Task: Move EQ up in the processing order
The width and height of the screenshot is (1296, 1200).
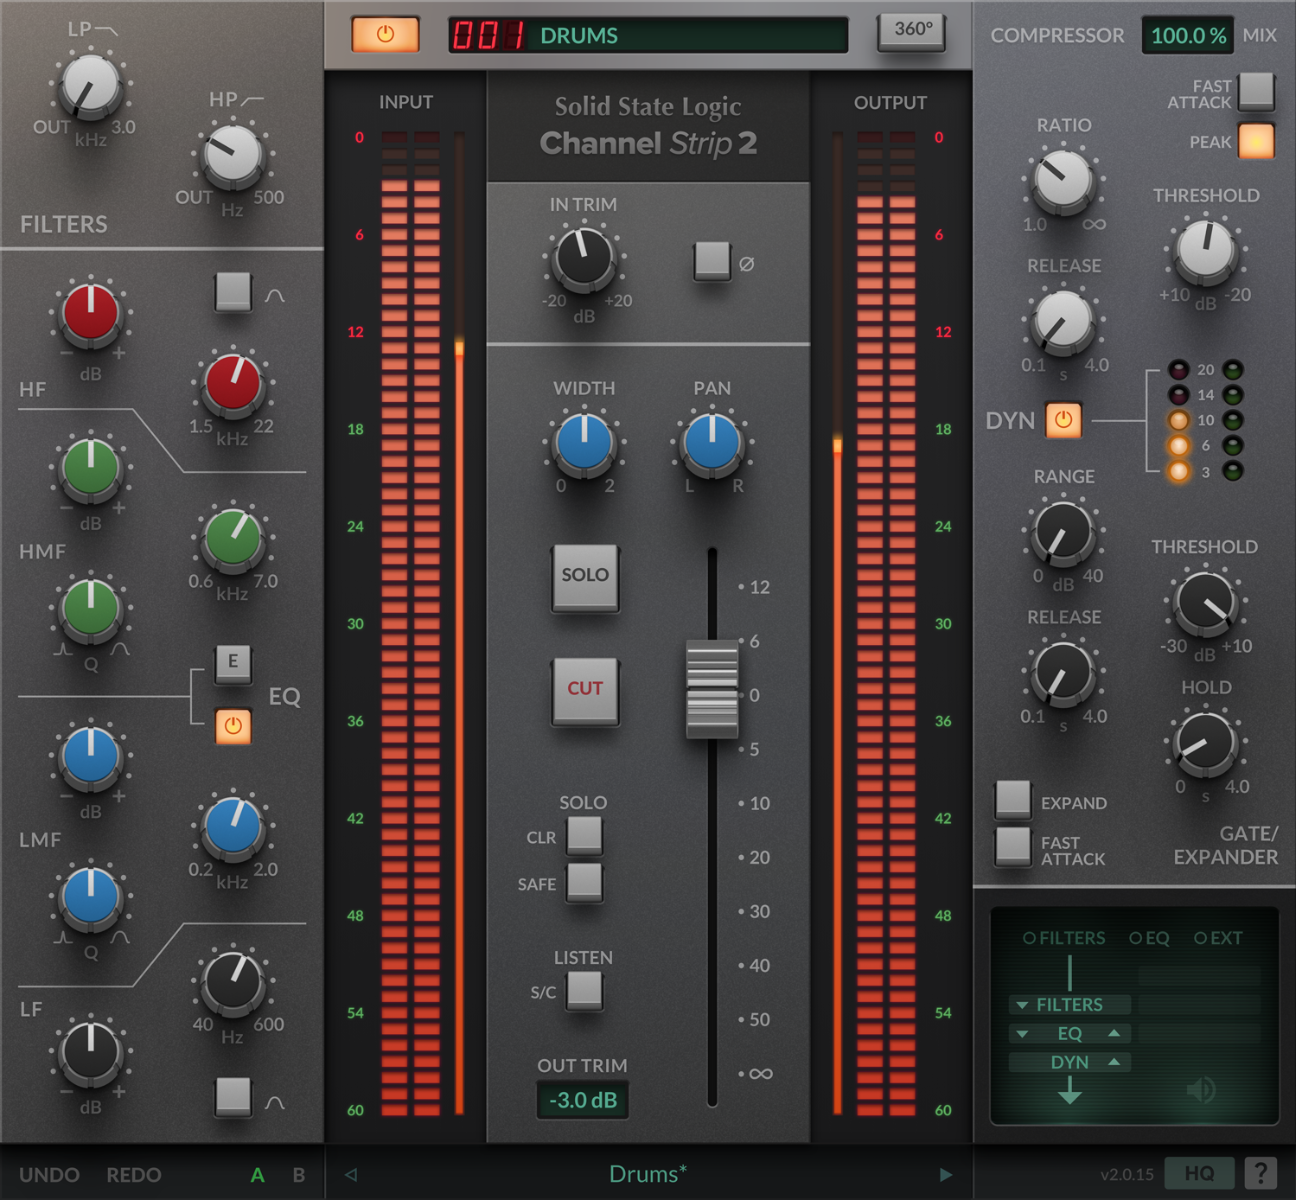Action: coord(1113,1033)
